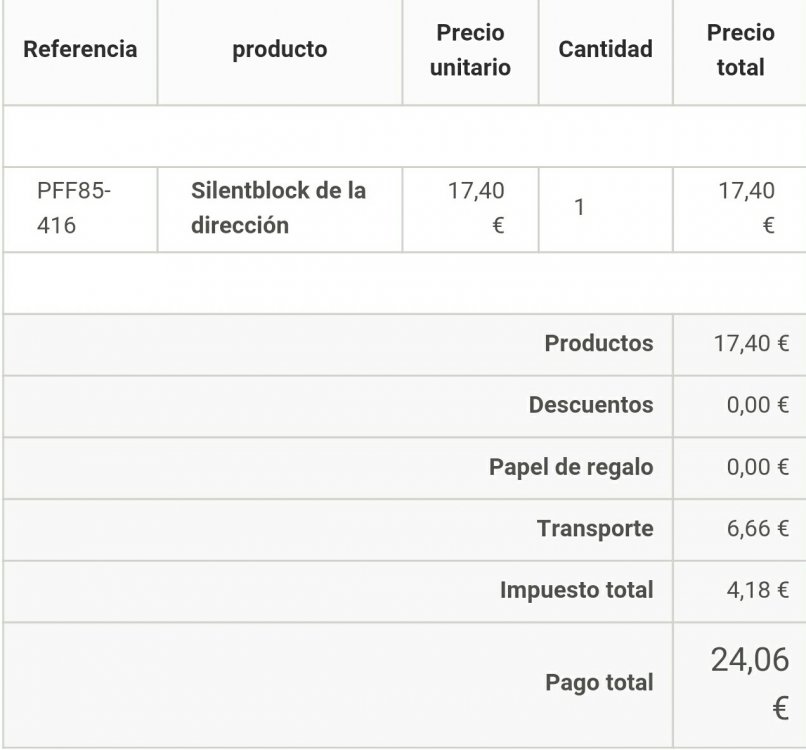The height and width of the screenshot is (750, 806).
Task: Click the Precio unitario column header
Action: pos(470,50)
